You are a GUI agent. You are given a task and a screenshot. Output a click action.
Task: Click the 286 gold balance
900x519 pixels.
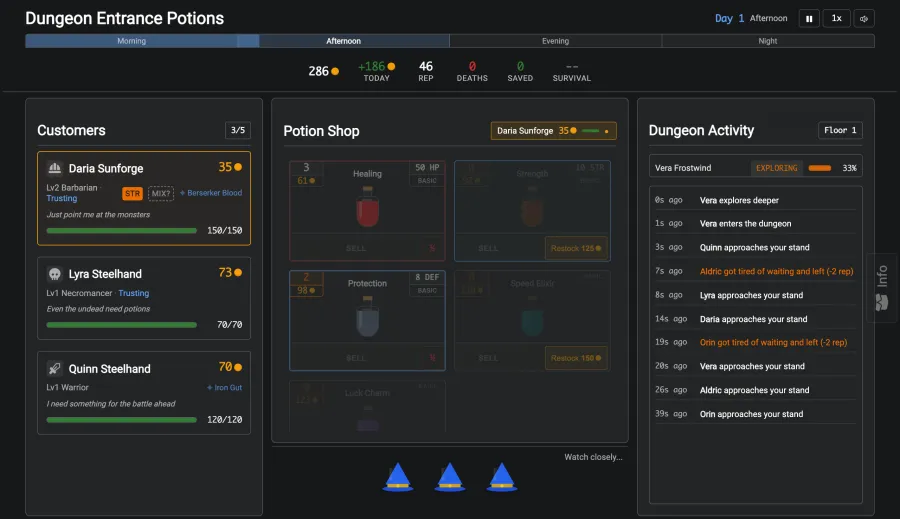(323, 71)
